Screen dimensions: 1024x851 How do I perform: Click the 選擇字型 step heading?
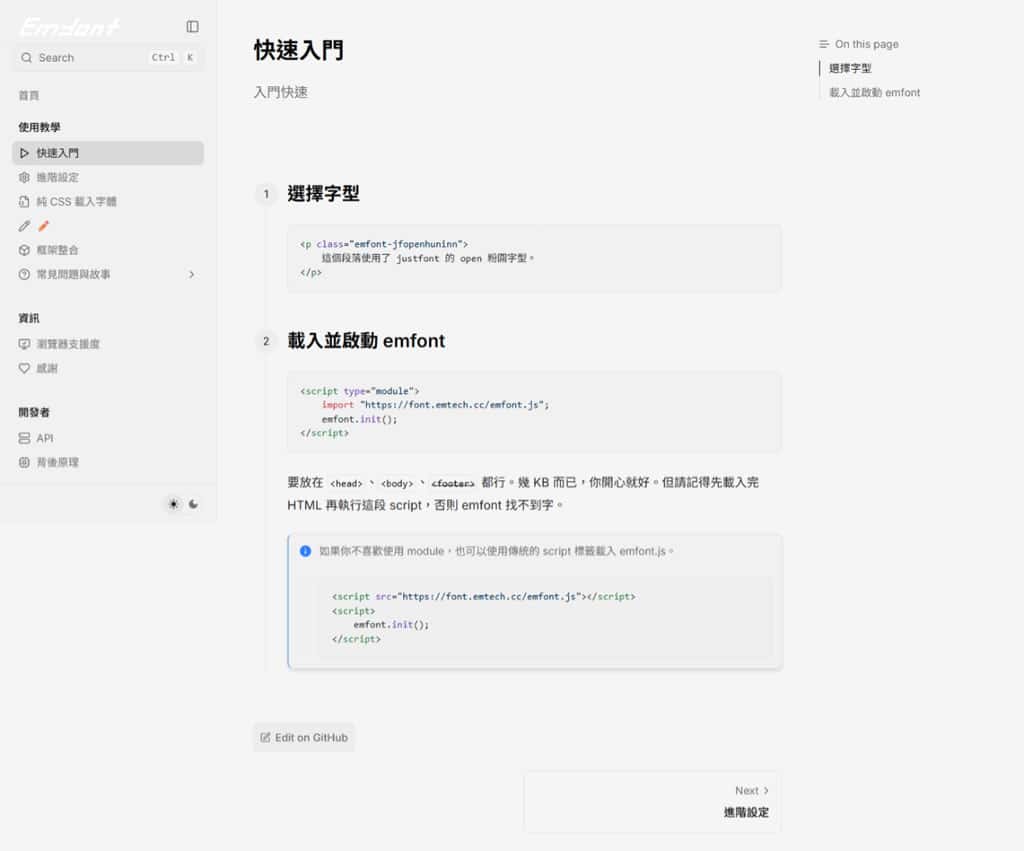pos(323,194)
